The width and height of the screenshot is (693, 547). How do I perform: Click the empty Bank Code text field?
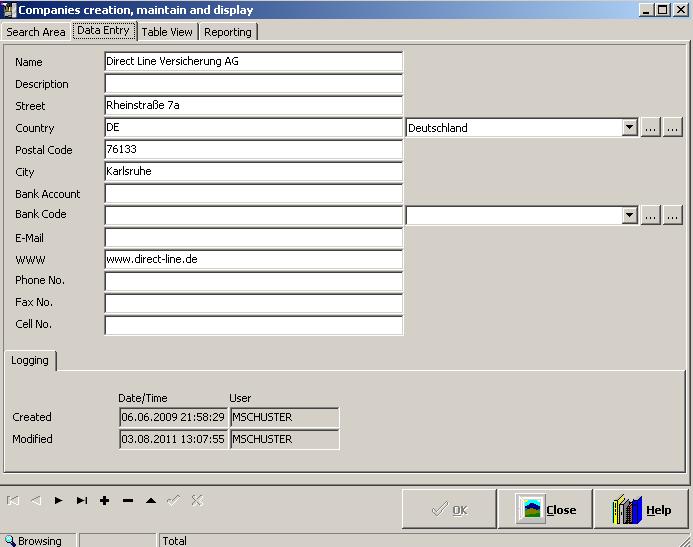coord(254,216)
